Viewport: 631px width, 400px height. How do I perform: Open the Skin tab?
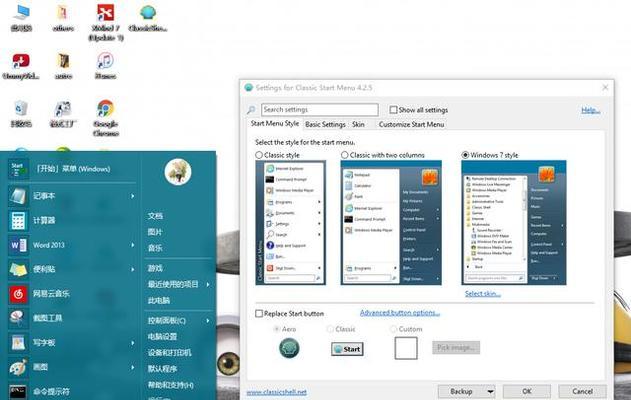tap(358, 124)
